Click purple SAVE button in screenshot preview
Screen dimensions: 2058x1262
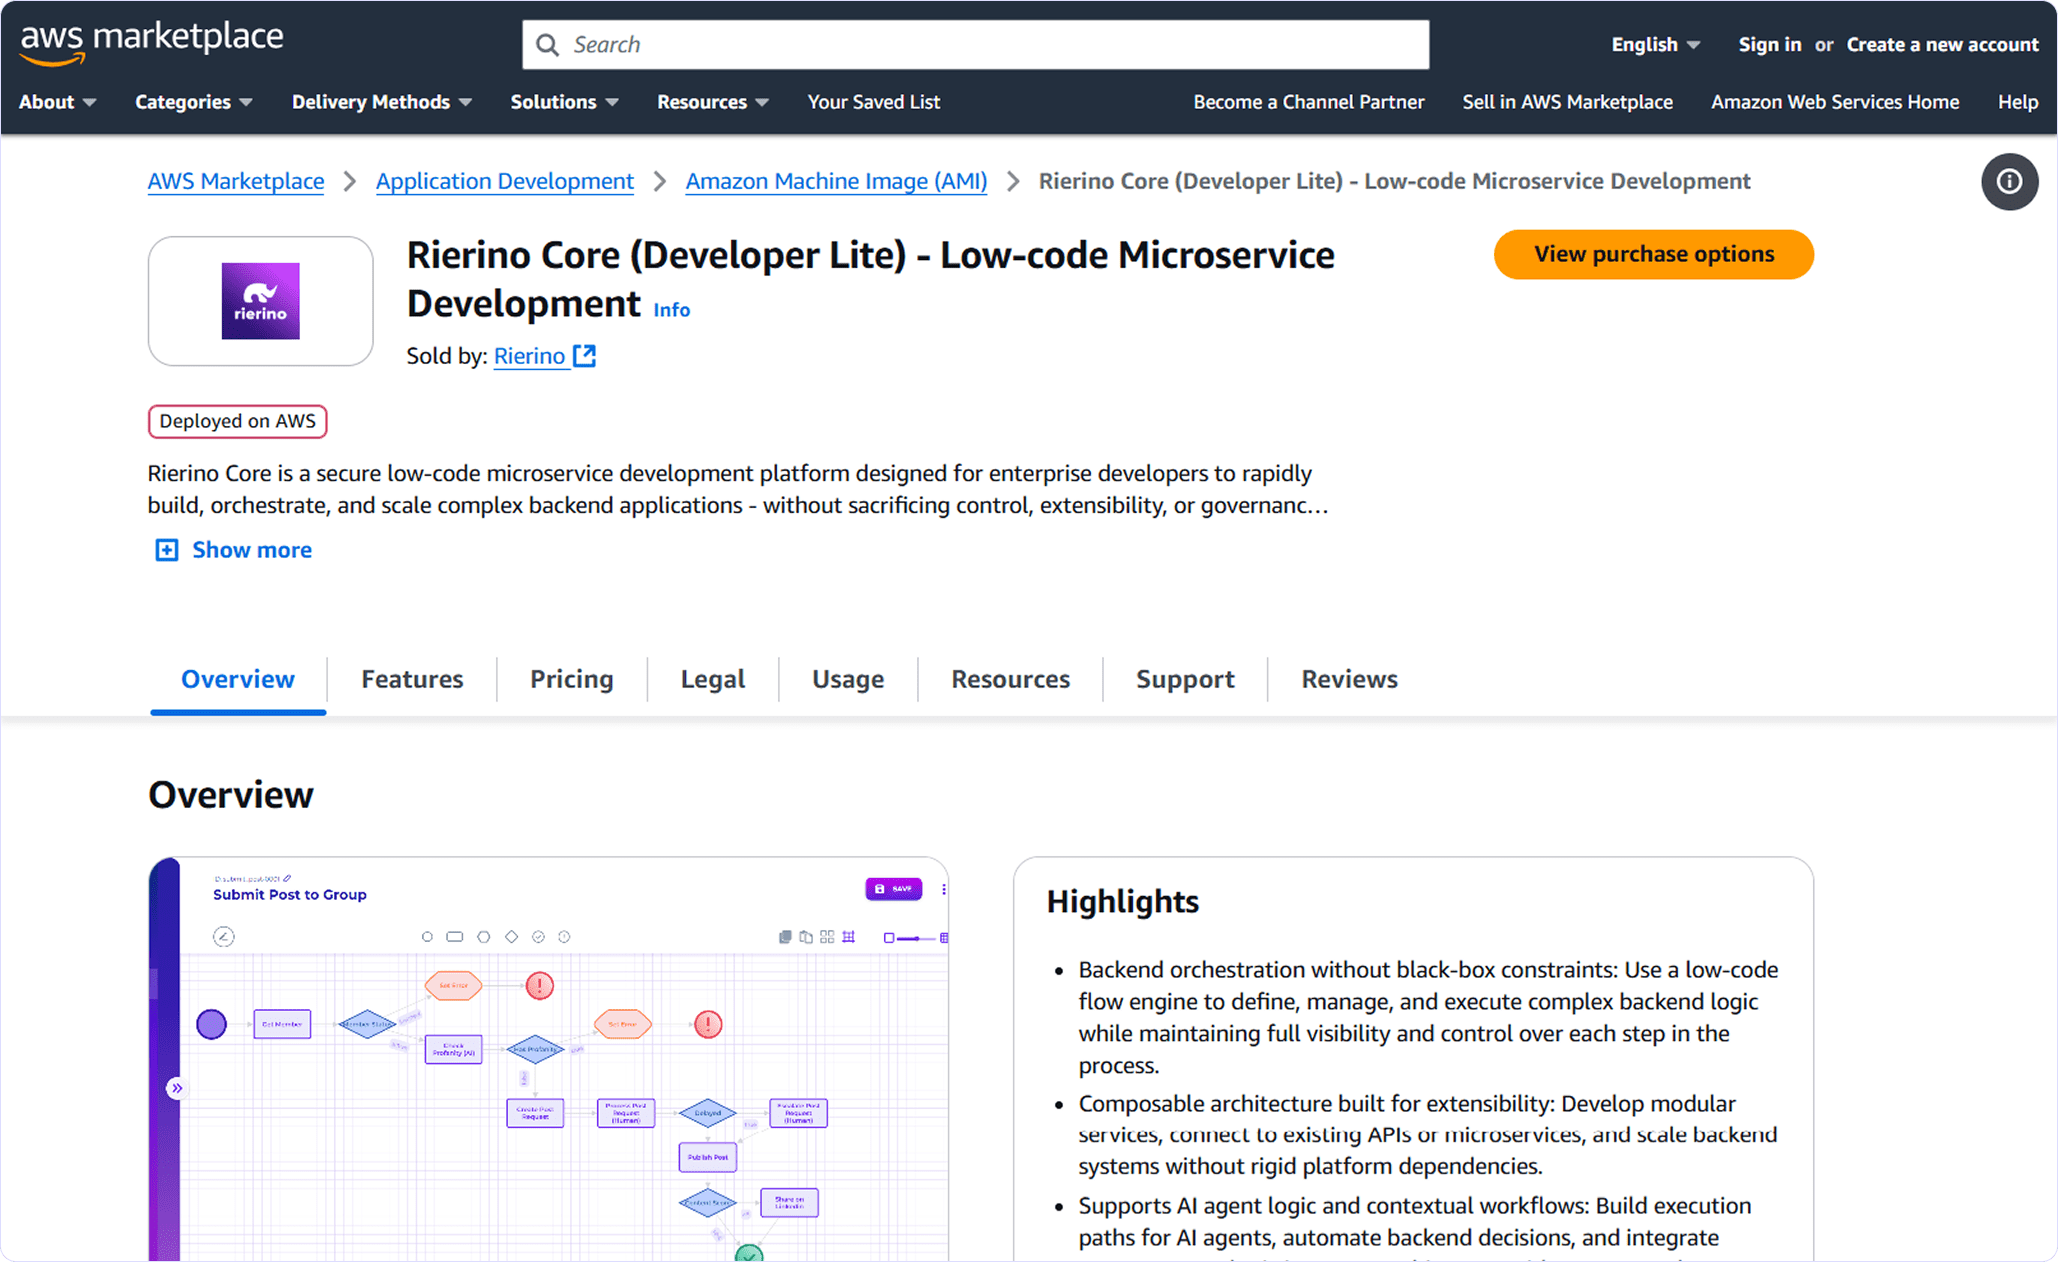(x=893, y=888)
